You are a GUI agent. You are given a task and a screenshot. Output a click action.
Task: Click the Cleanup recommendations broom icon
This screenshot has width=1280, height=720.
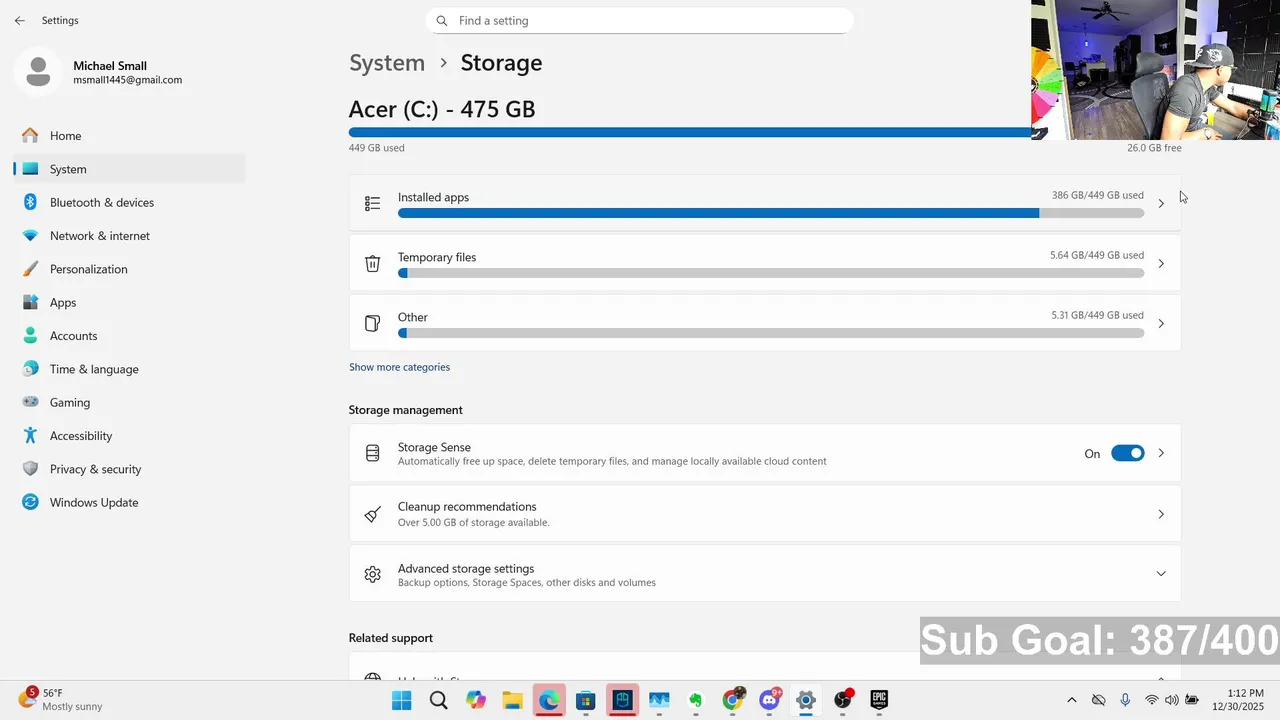pyautogui.click(x=372, y=514)
